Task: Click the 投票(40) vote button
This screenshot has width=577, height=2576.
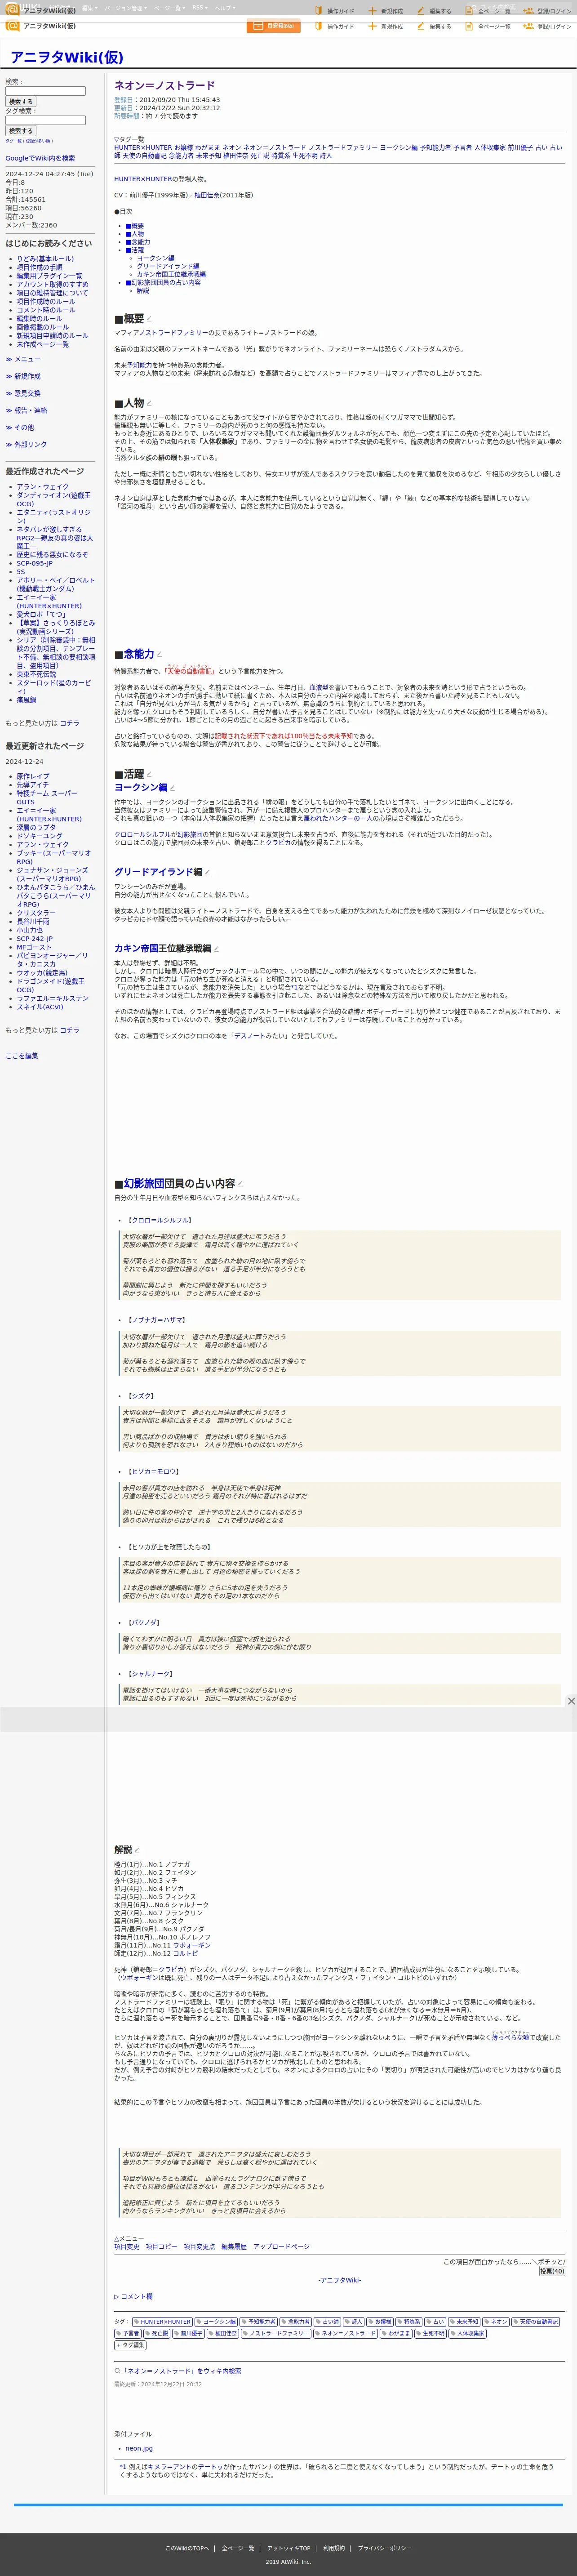Action: pyautogui.click(x=552, y=2271)
